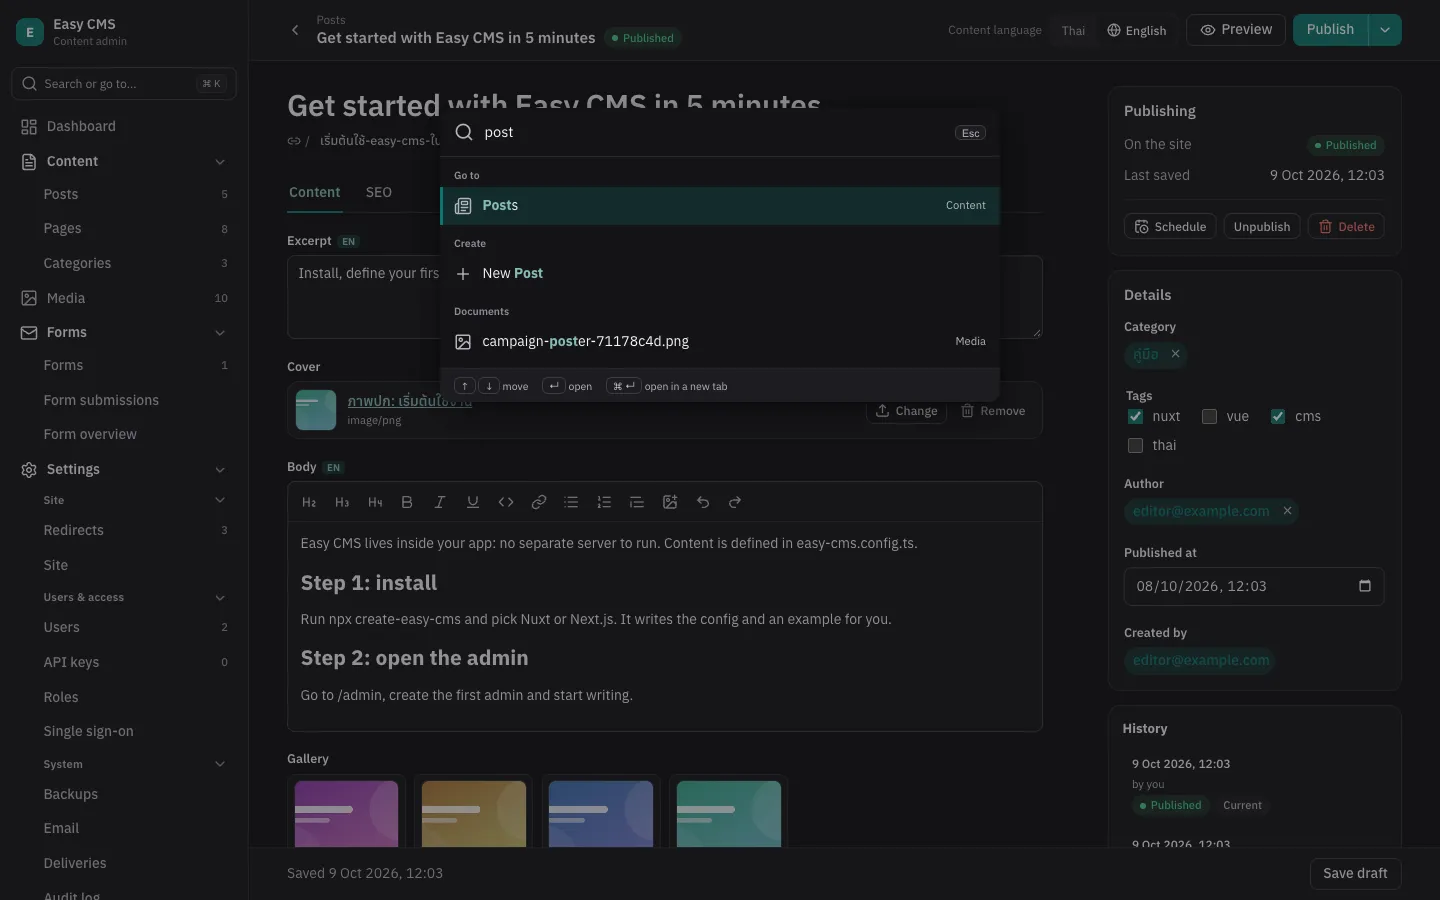Screen dimensions: 1440x900
Task: Click the H4 heading toolbar icon
Action: (375, 502)
